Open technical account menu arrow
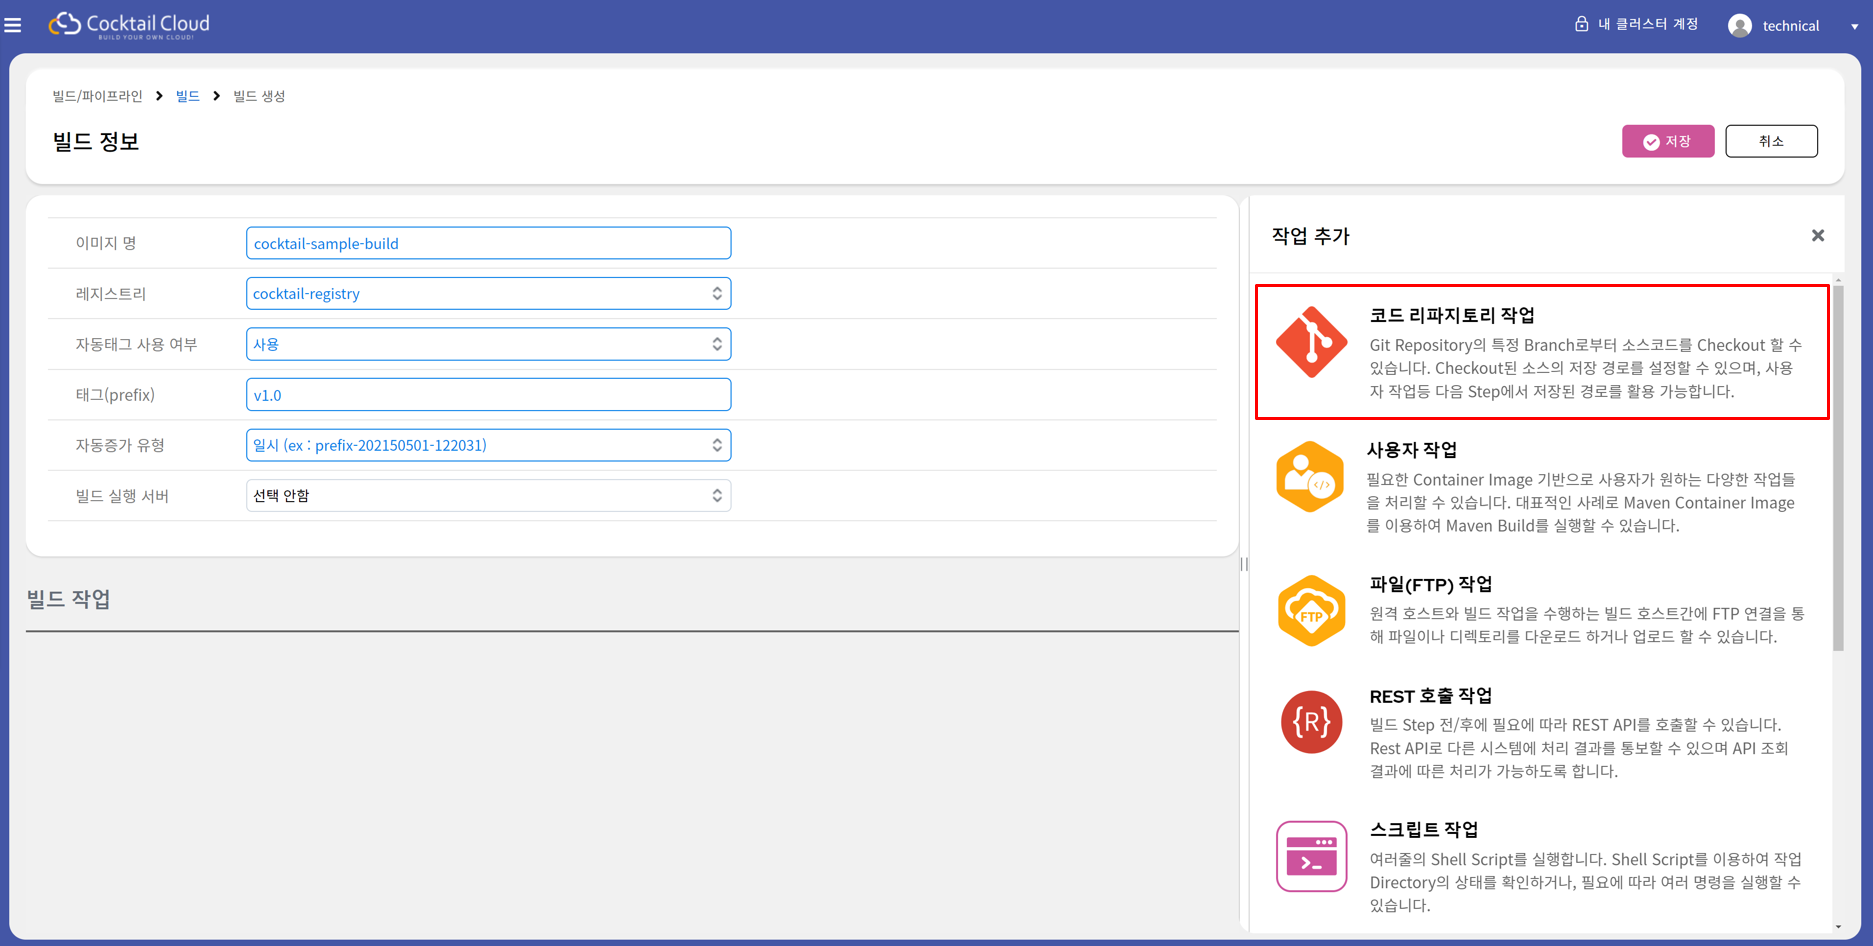The width and height of the screenshot is (1873, 946). coord(1854,27)
